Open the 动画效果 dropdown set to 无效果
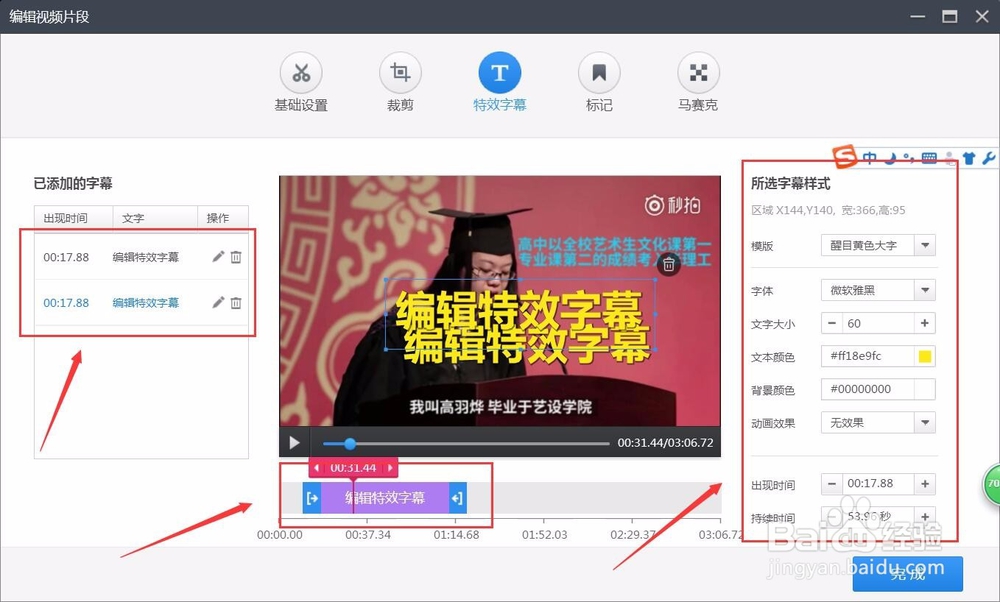The image size is (1000, 602). 926,422
